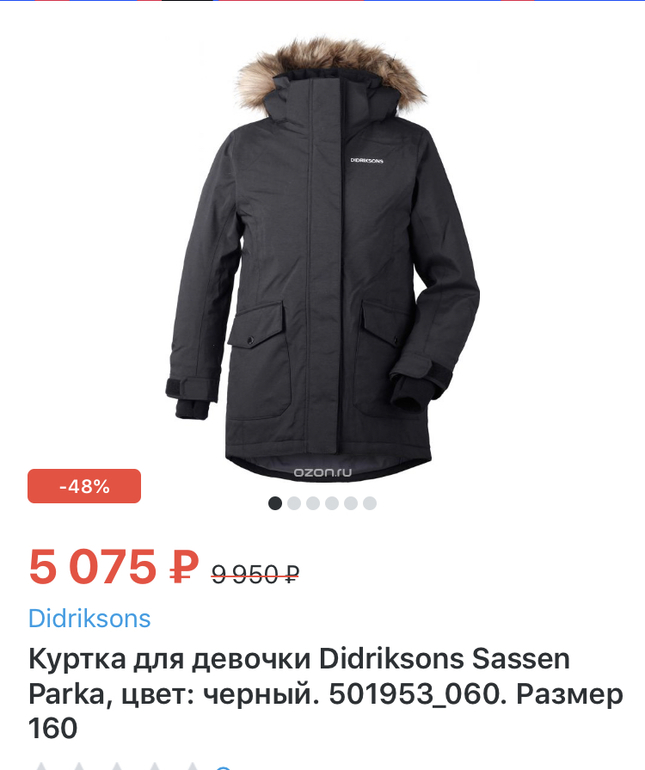645x770 pixels.
Task: Rate with the second grey star
Action: [x=80, y=766]
